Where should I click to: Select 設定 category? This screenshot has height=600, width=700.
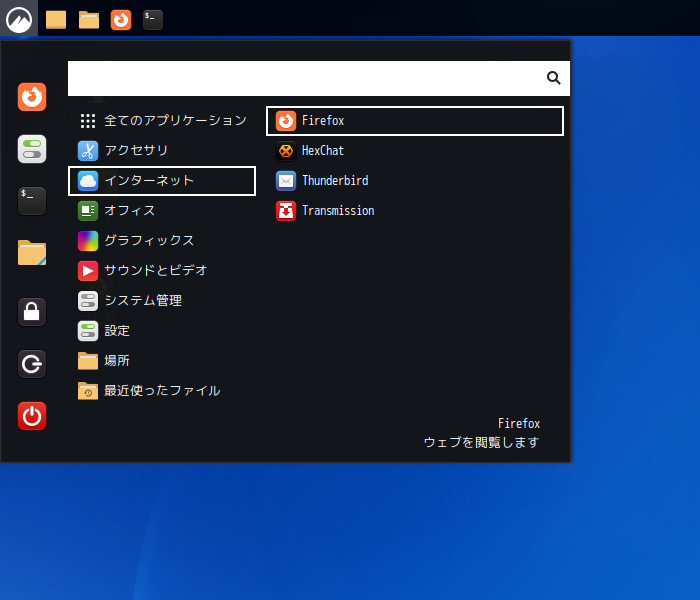point(162,331)
